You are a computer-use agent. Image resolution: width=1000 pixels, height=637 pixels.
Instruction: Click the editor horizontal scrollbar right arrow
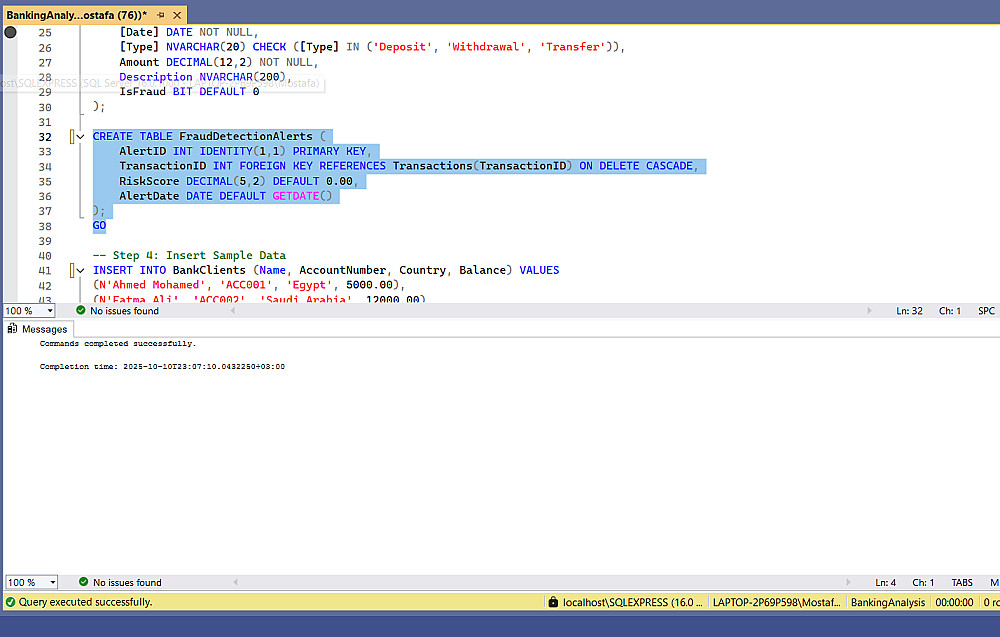pyautogui.click(x=869, y=311)
